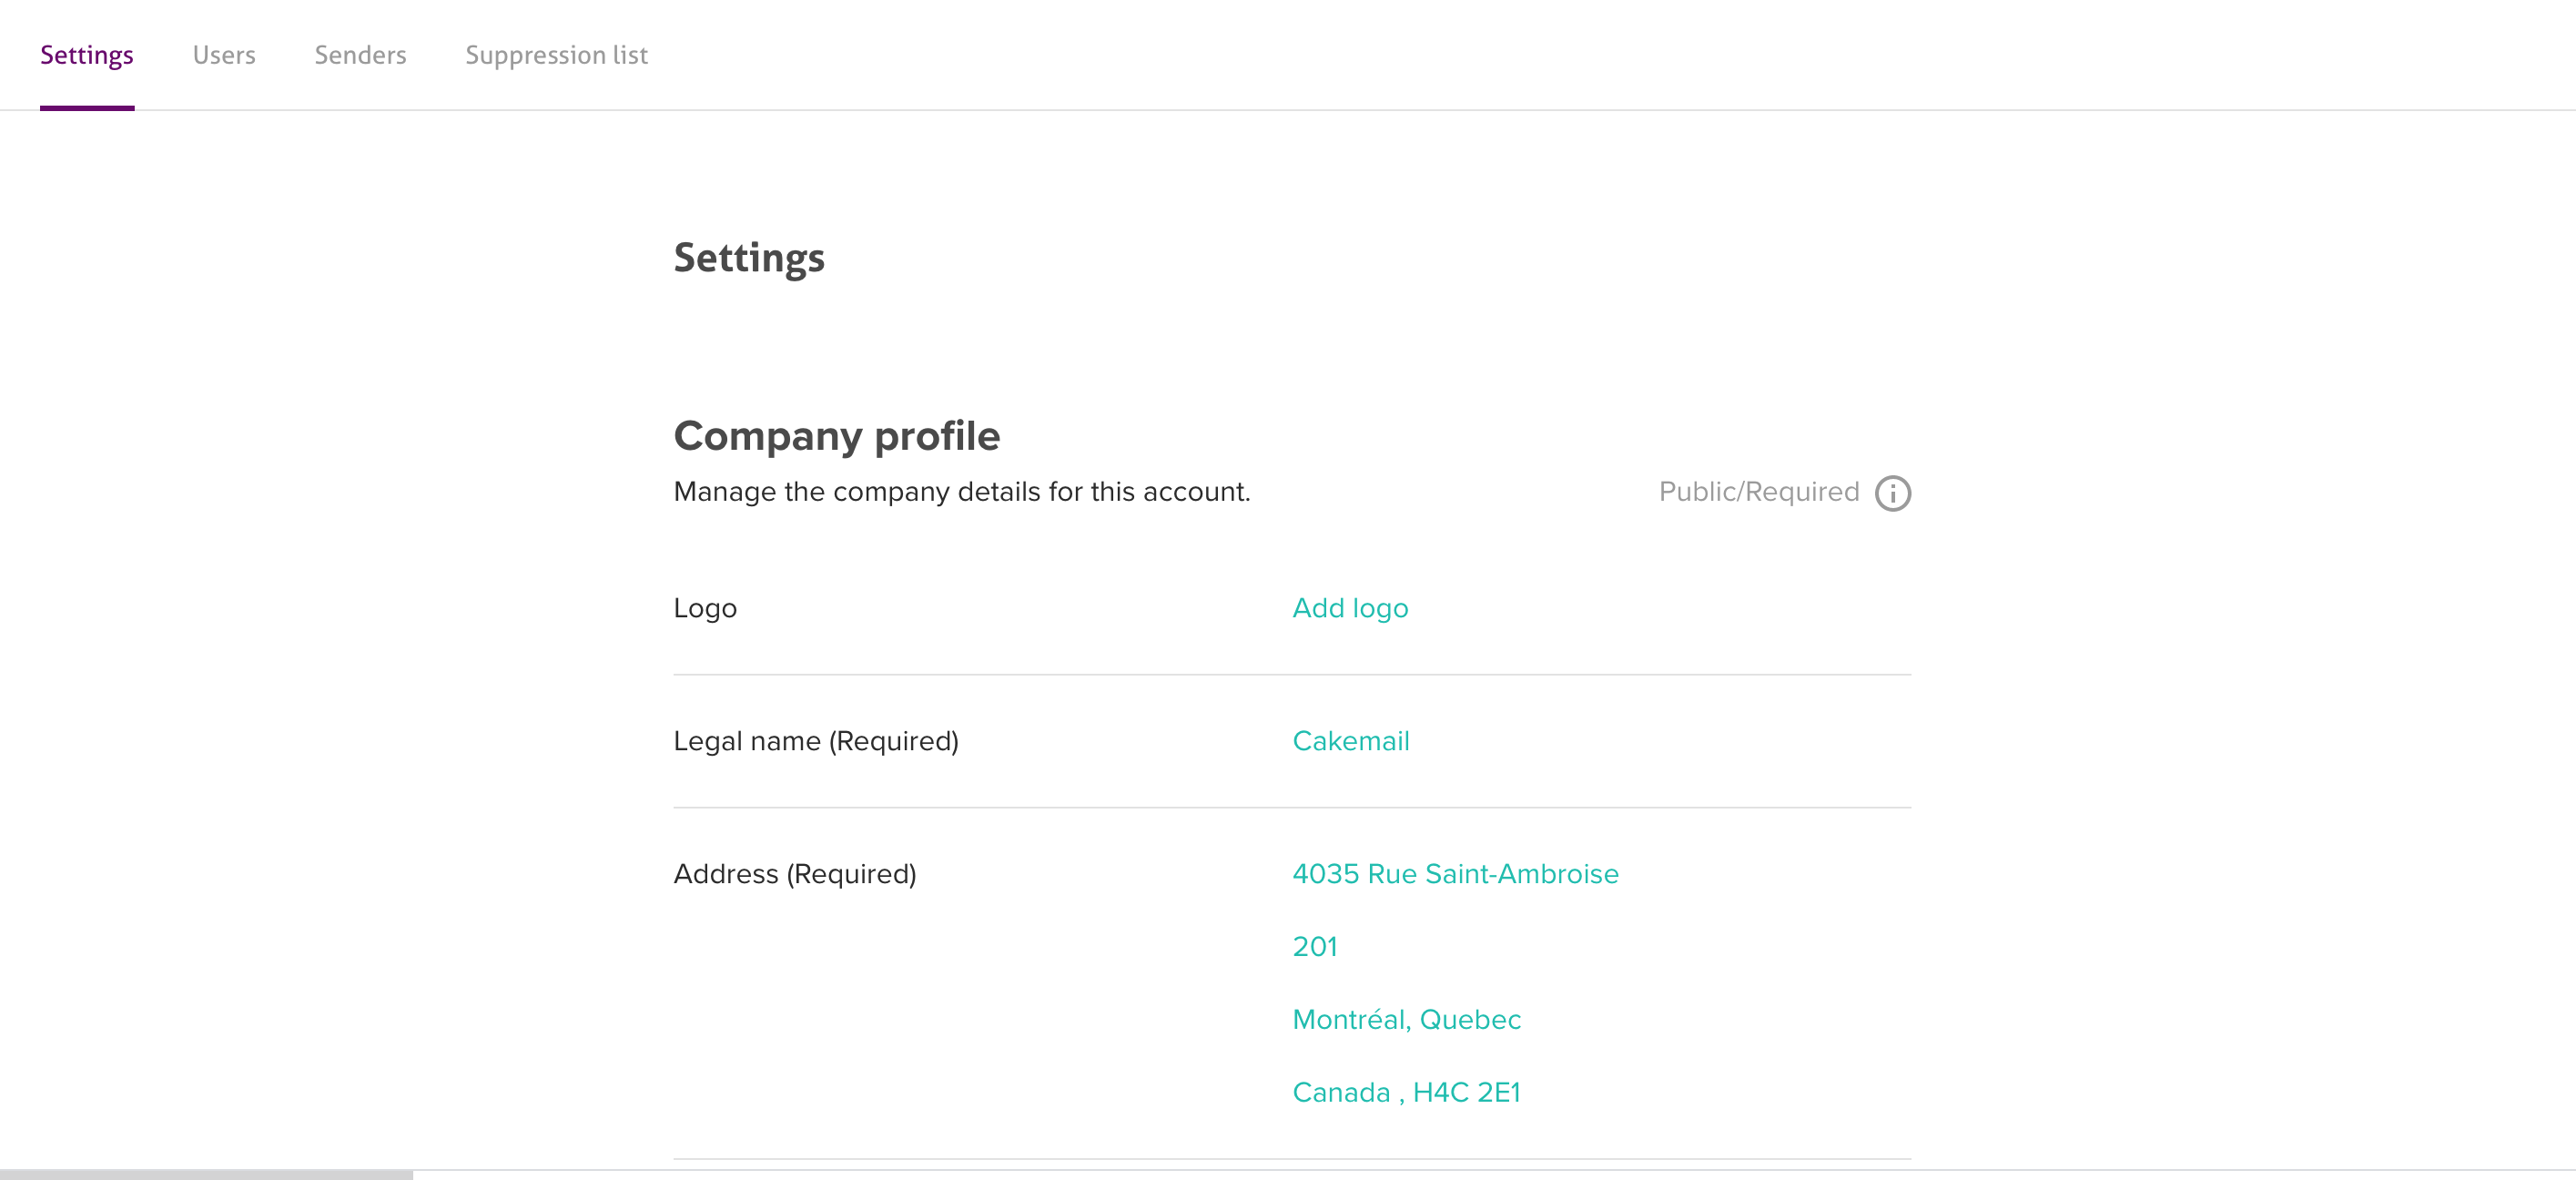Viewport: 2576px width, 1180px height.
Task: Go to the Suppression list tab
Action: coord(556,55)
